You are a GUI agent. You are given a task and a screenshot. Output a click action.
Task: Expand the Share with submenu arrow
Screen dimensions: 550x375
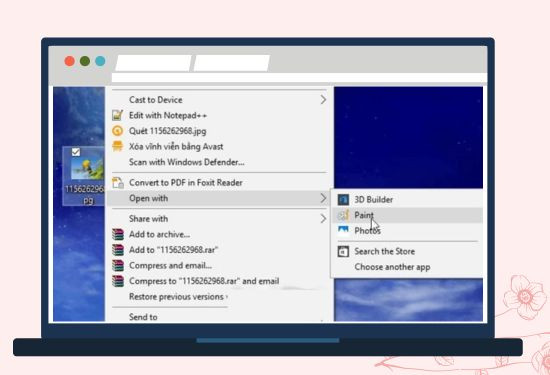pos(323,219)
